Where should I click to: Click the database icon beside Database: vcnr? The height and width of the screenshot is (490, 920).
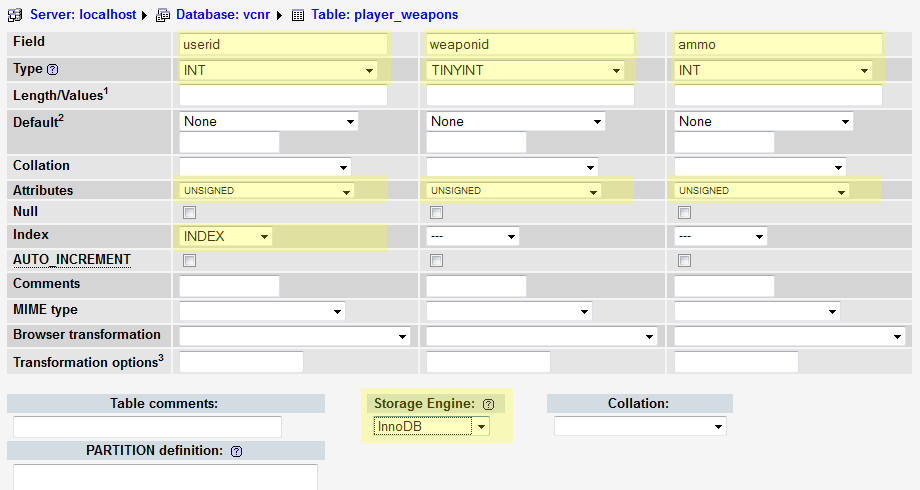pyautogui.click(x=163, y=15)
